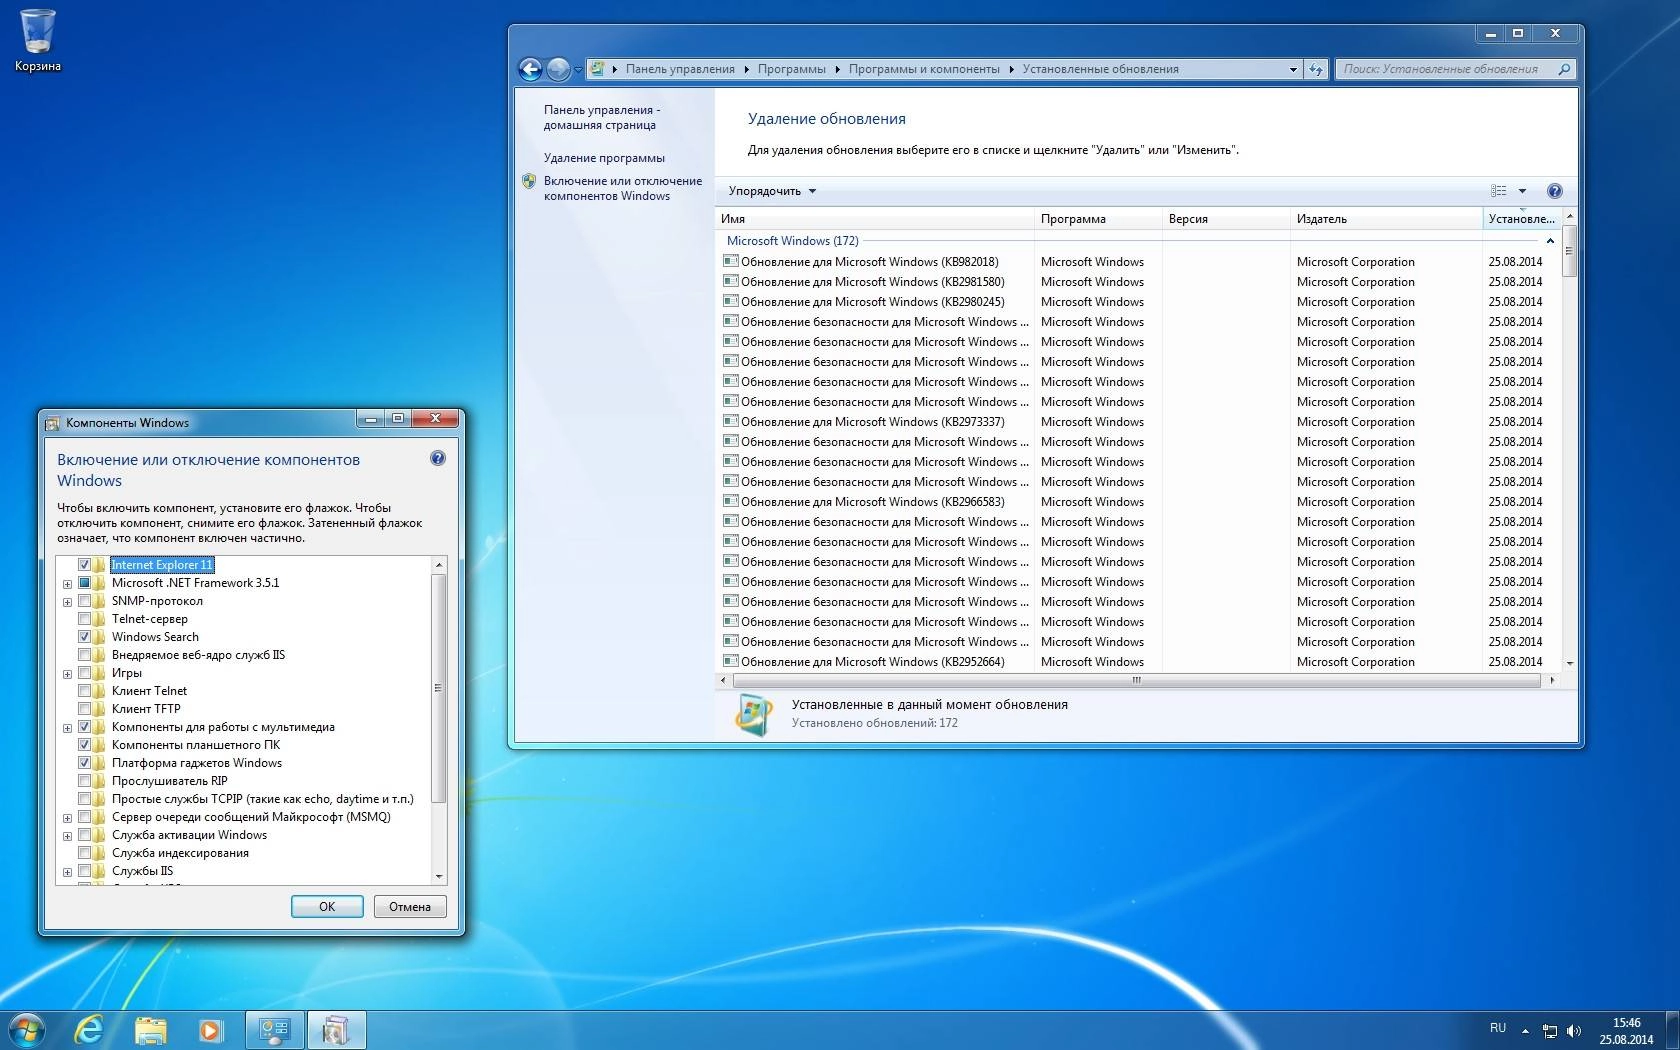Click the Windows Features list vertical scrollbar
This screenshot has width=1680, height=1050.
[438, 720]
